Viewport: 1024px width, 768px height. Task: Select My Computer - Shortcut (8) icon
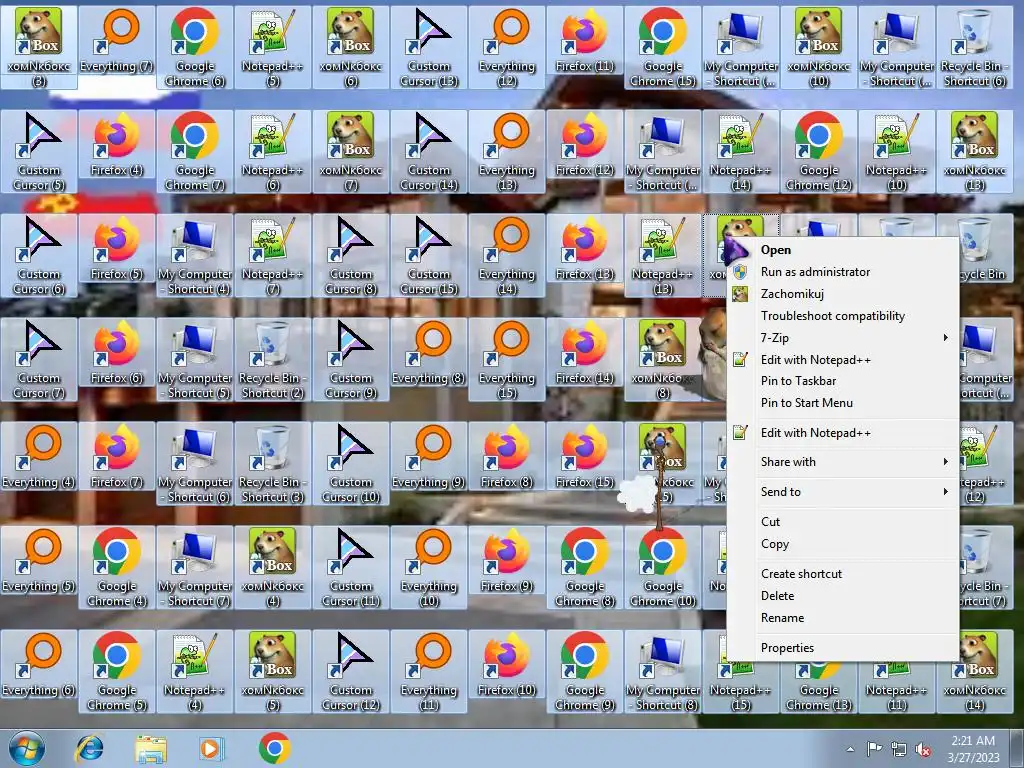click(663, 671)
